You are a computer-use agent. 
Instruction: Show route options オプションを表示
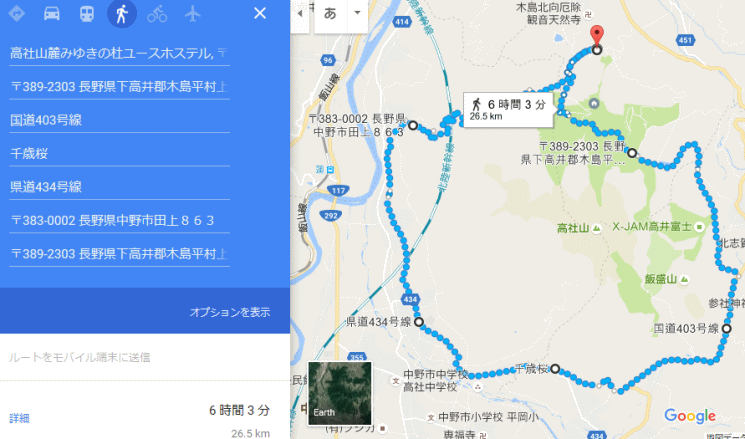click(x=230, y=312)
